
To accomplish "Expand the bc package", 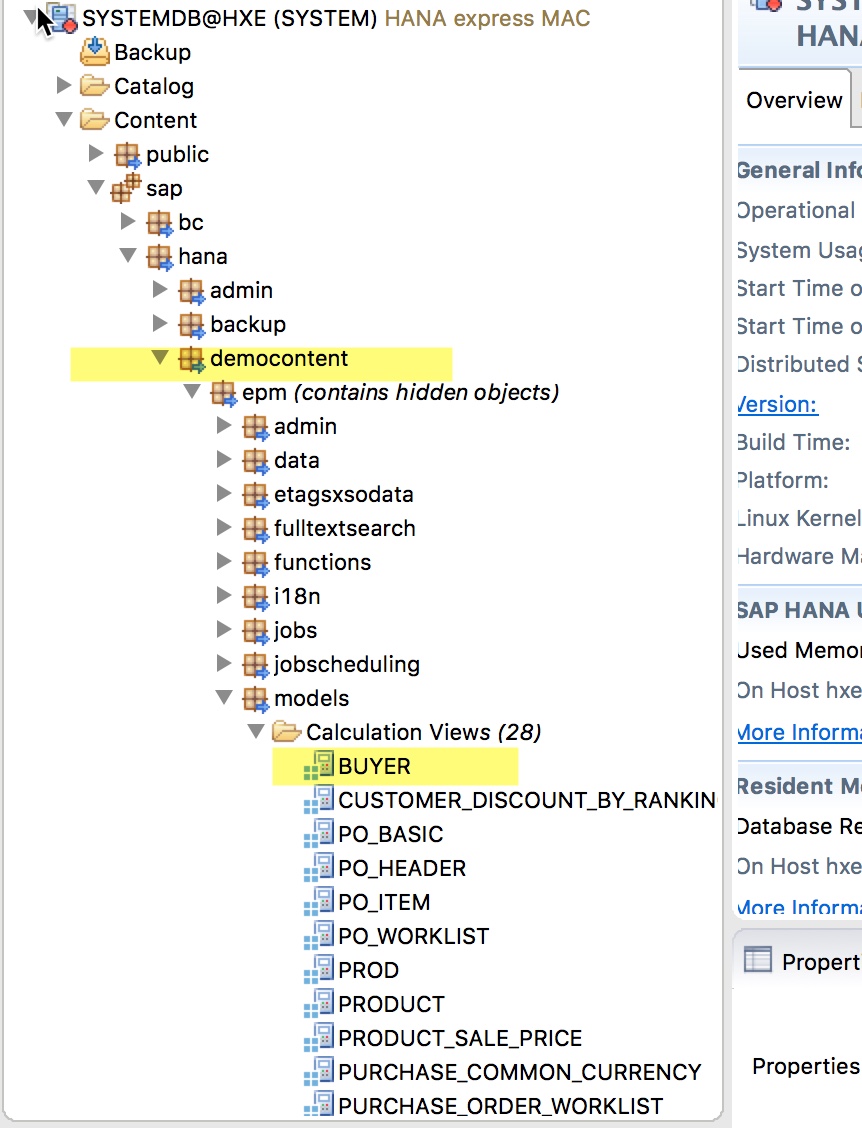I will pyautogui.click(x=128, y=221).
